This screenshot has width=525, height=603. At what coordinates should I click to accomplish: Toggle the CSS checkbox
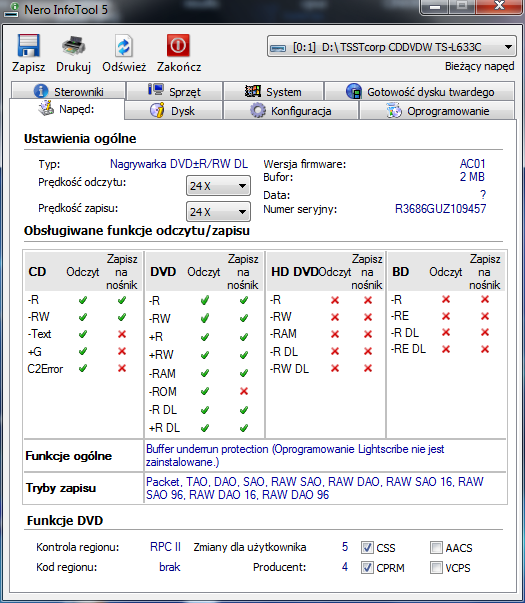coord(367,547)
